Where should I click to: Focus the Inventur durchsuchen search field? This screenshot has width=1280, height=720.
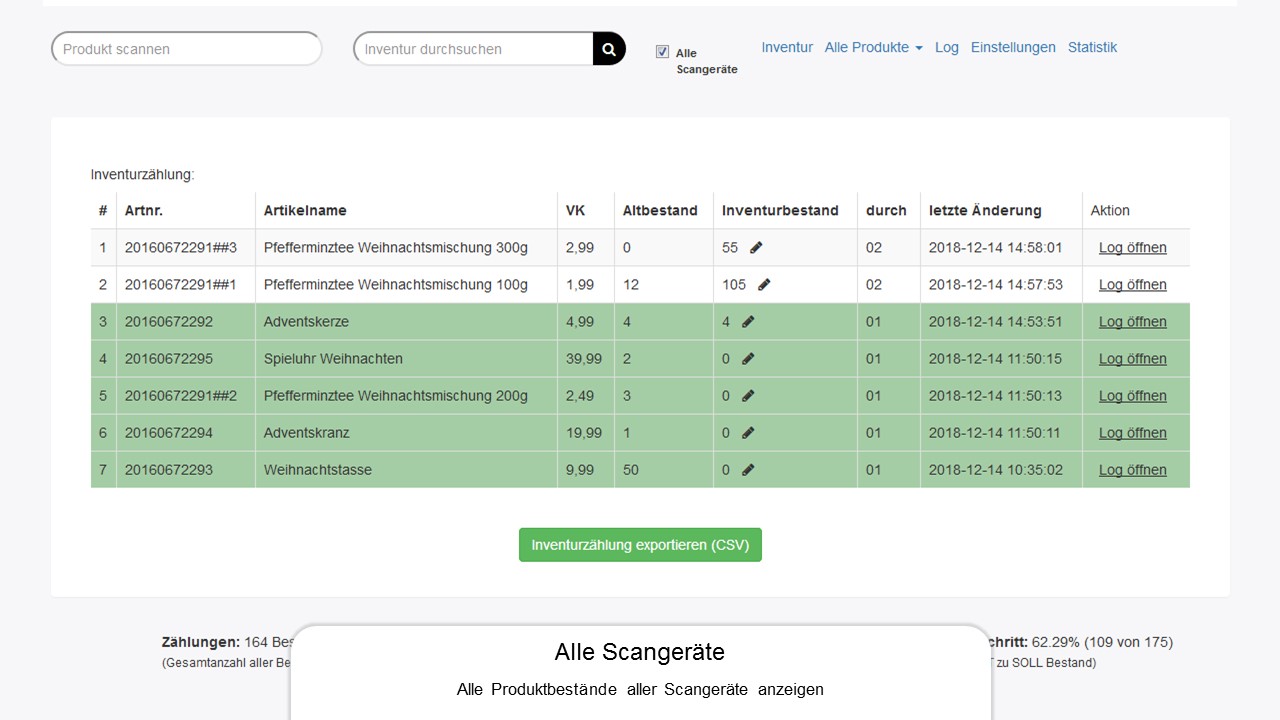(473, 49)
